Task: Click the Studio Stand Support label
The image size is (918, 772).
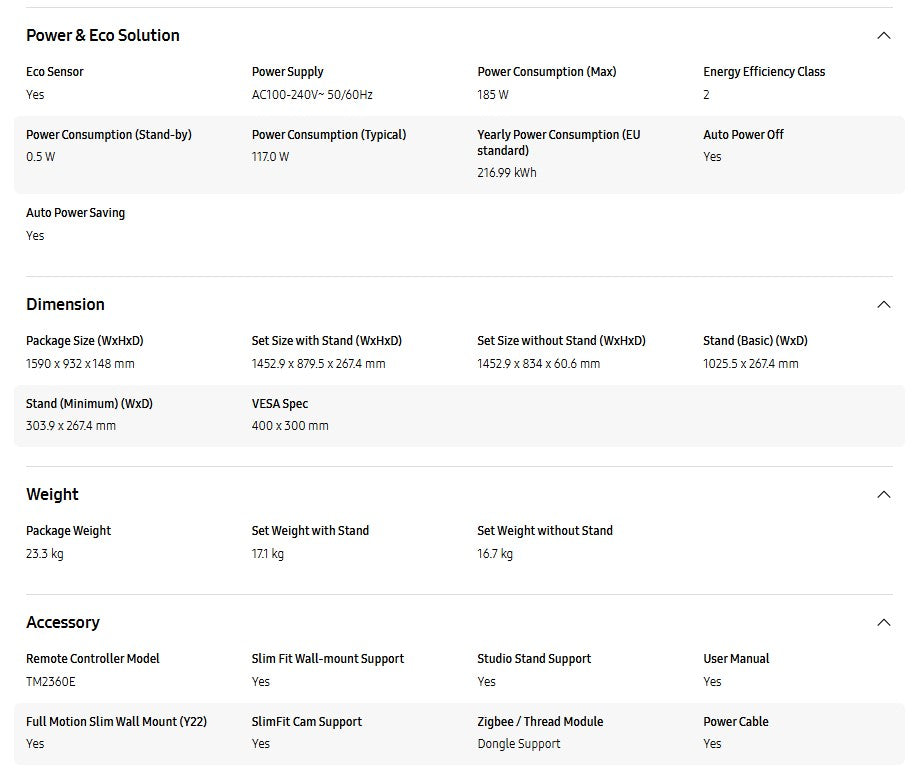Action: coord(534,659)
